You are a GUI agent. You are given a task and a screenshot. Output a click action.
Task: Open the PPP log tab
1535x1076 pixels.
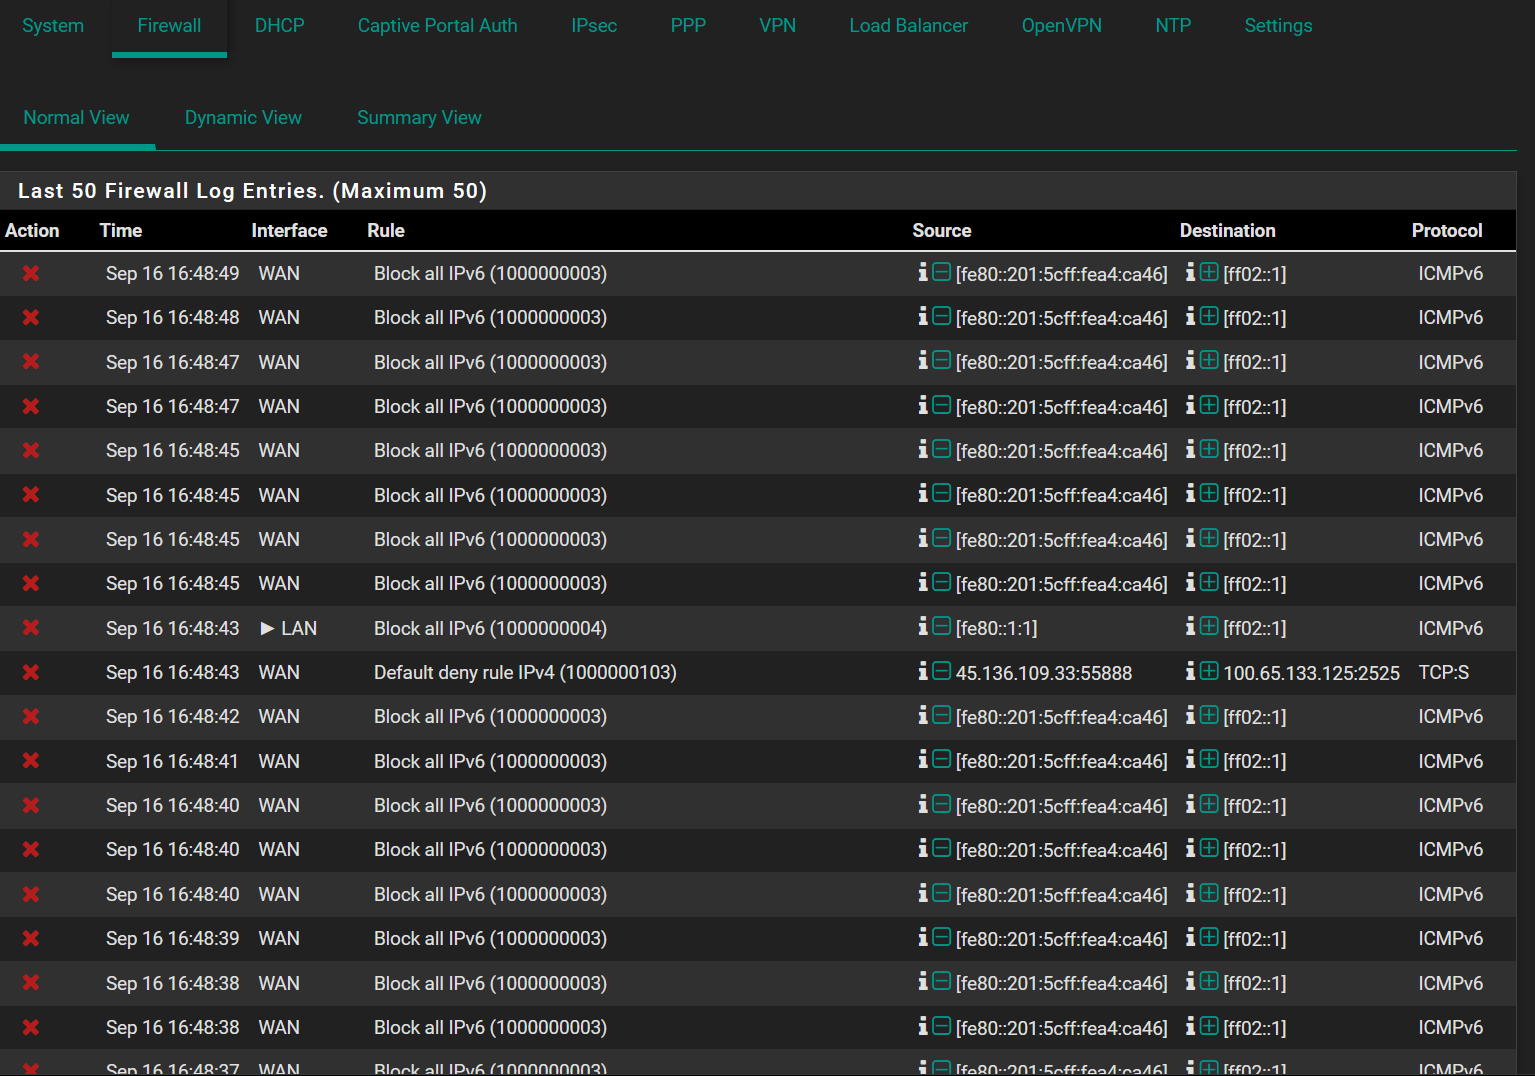pos(688,26)
